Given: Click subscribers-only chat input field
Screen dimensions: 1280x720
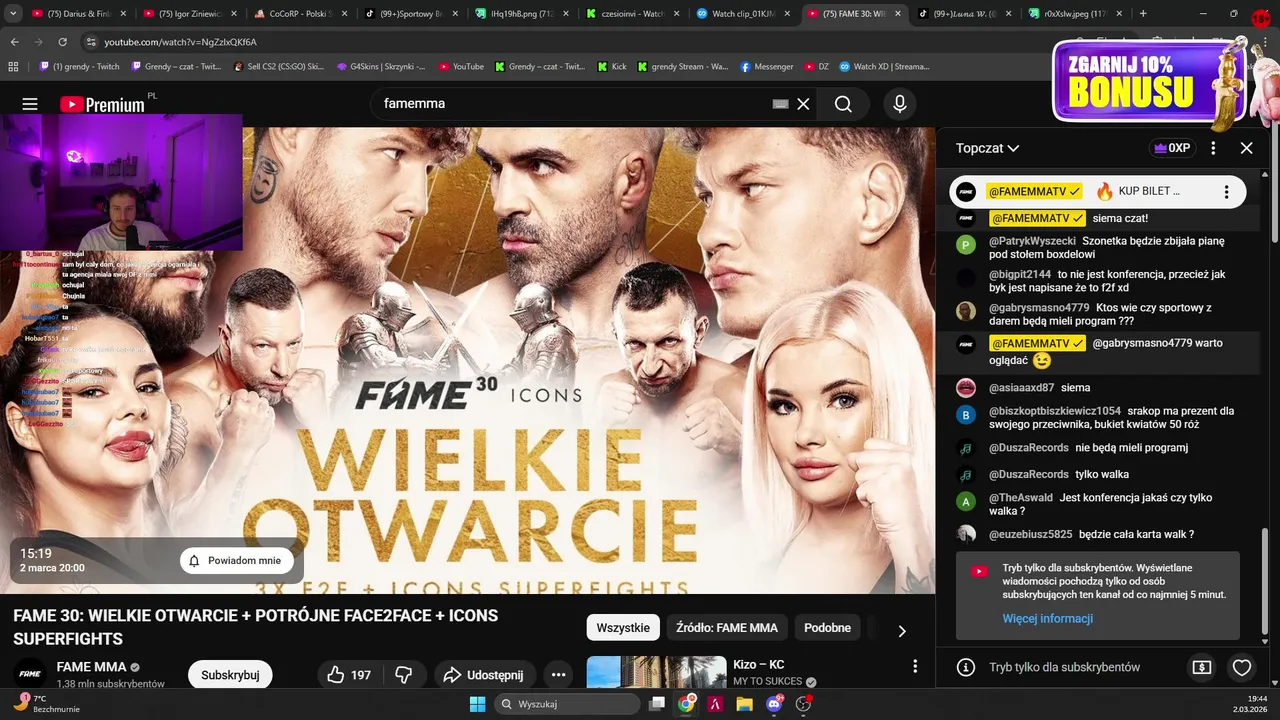Looking at the screenshot, I should (1064, 667).
